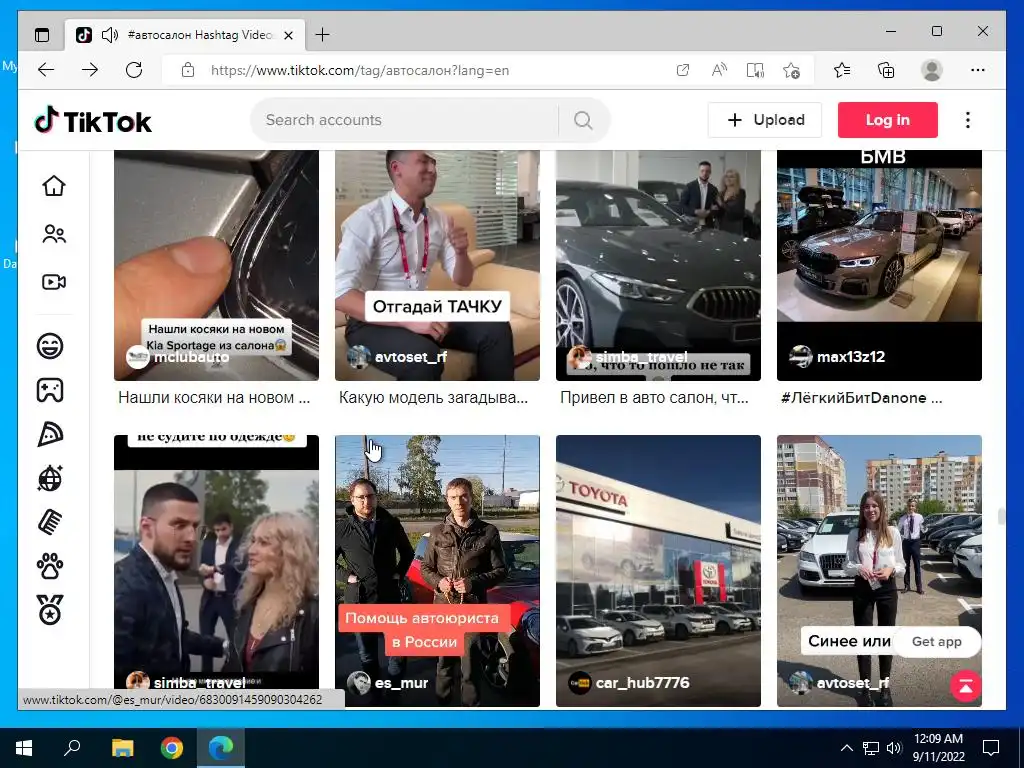Open the car_hub7776 Toyota dealership video
The image size is (1024, 768).
tap(658, 571)
